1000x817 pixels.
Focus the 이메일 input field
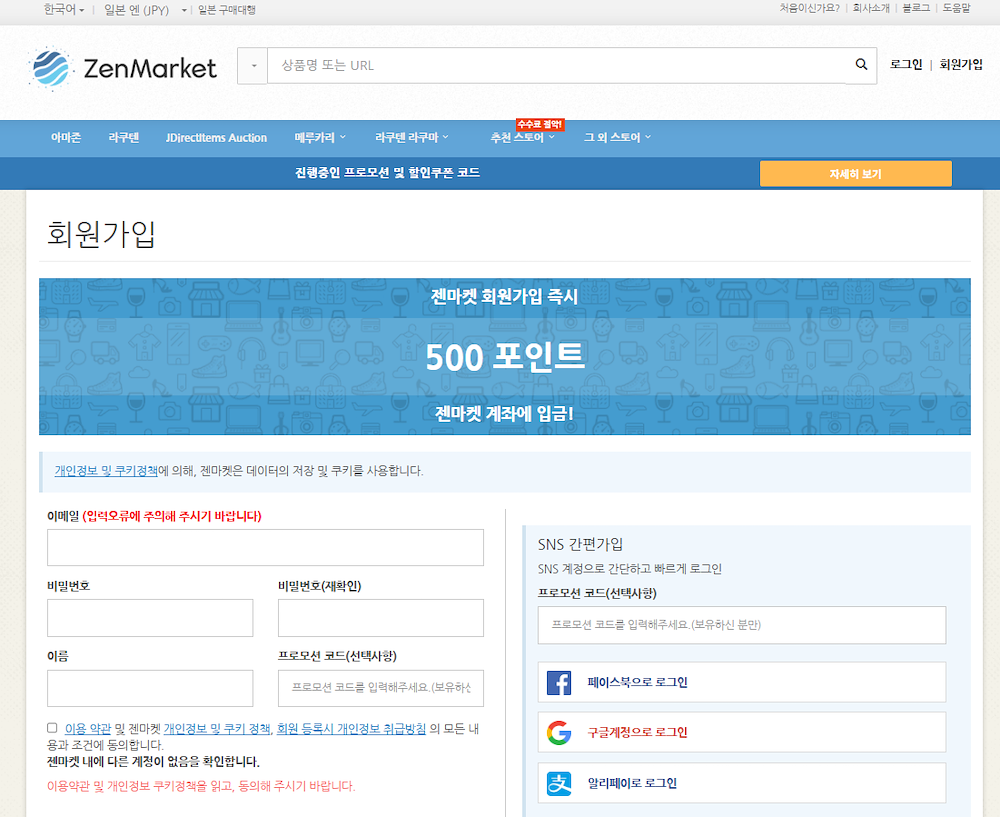point(265,547)
